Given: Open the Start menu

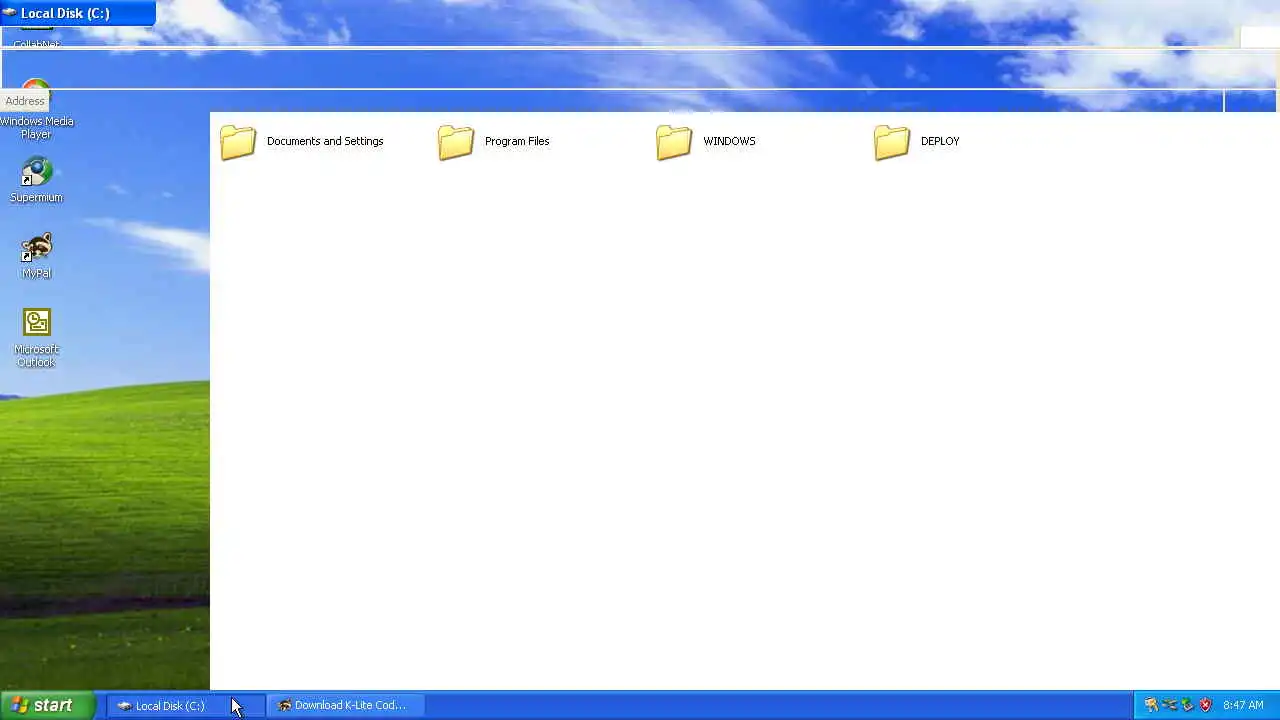Looking at the screenshot, I should tap(47, 705).
